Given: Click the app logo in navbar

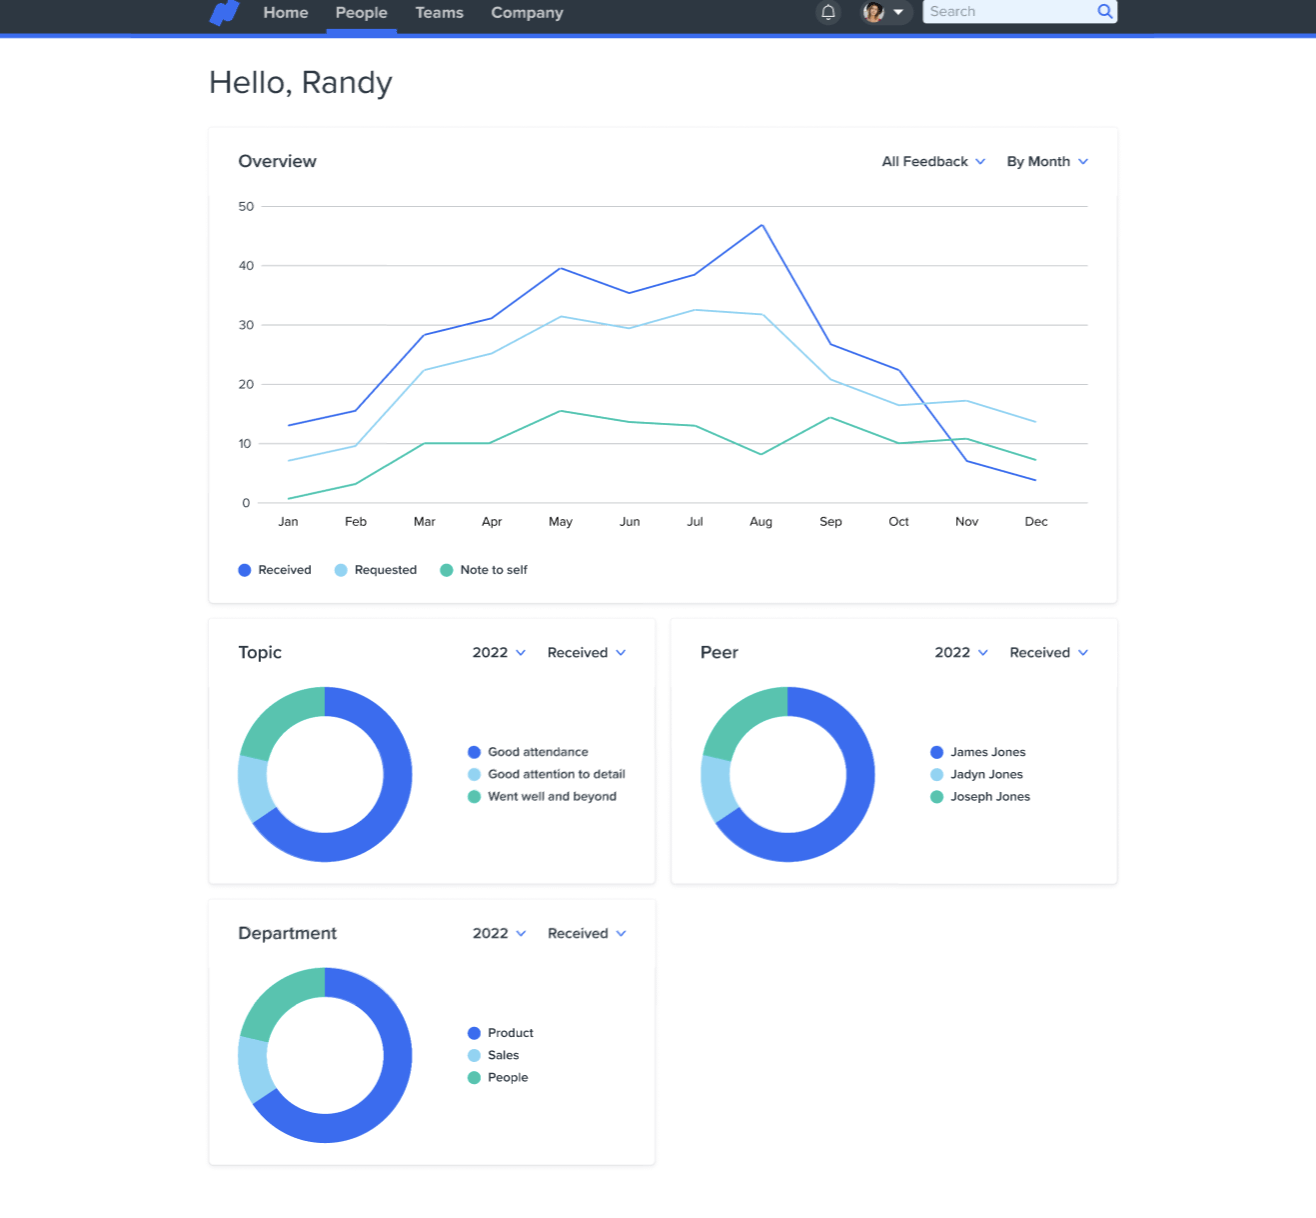Looking at the screenshot, I should (x=224, y=13).
